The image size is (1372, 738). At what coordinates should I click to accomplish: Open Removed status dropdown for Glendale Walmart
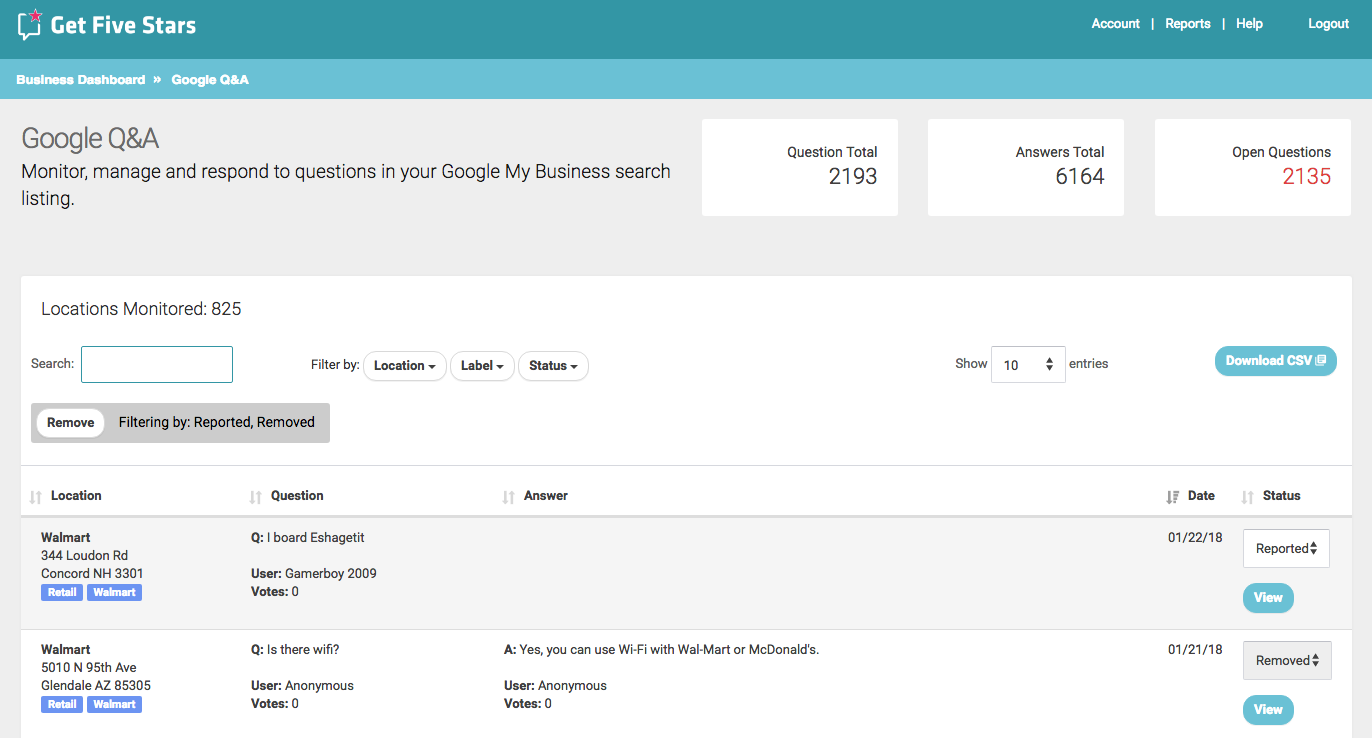tap(1287, 661)
